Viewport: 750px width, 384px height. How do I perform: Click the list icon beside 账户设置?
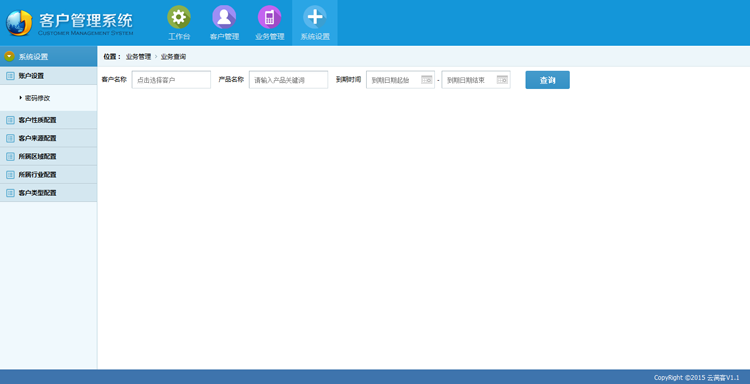tap(10, 76)
